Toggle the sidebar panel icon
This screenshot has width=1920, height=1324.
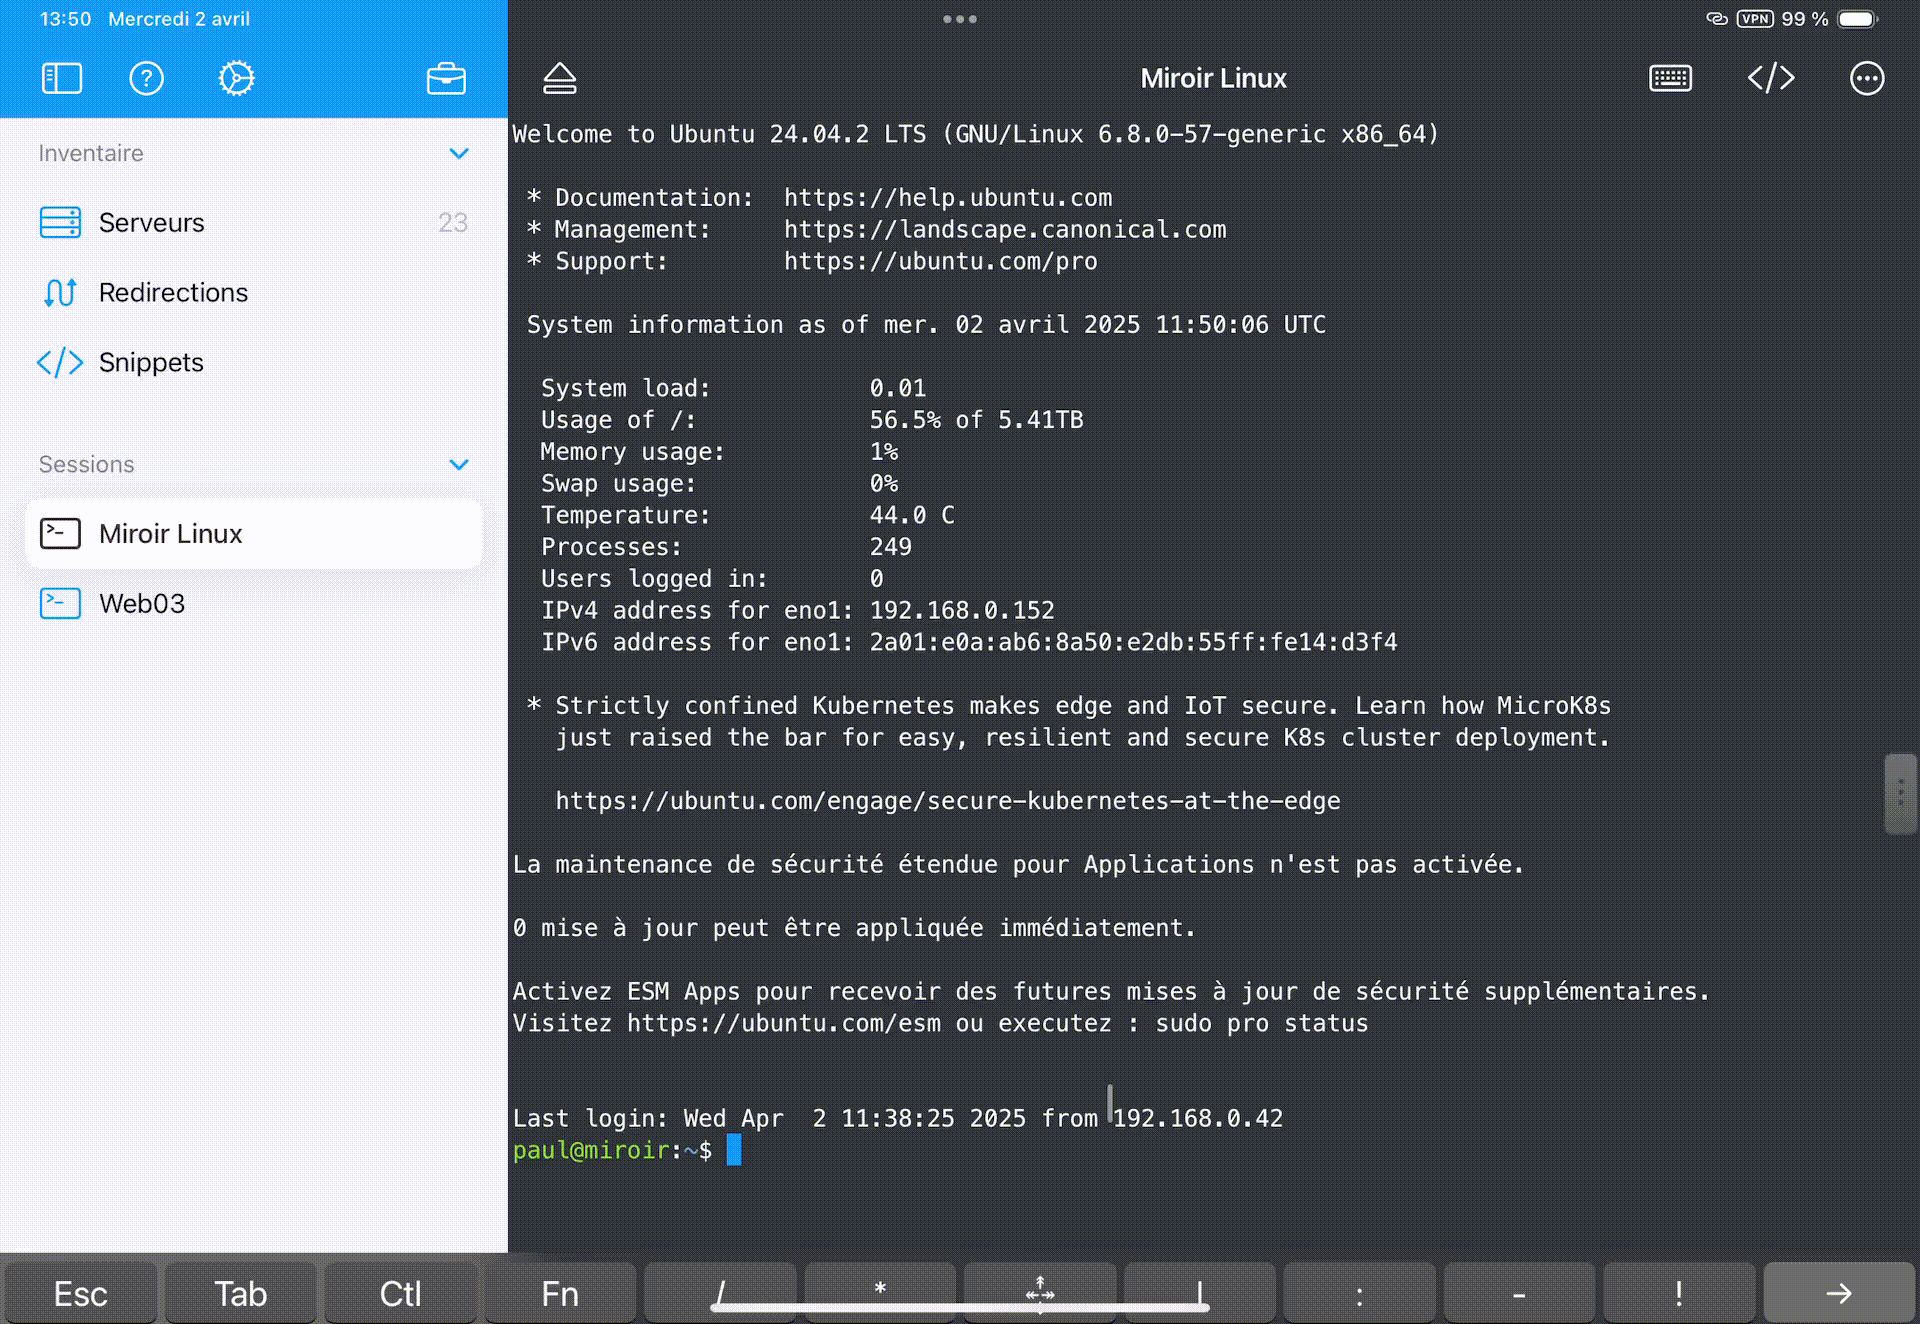click(x=62, y=78)
